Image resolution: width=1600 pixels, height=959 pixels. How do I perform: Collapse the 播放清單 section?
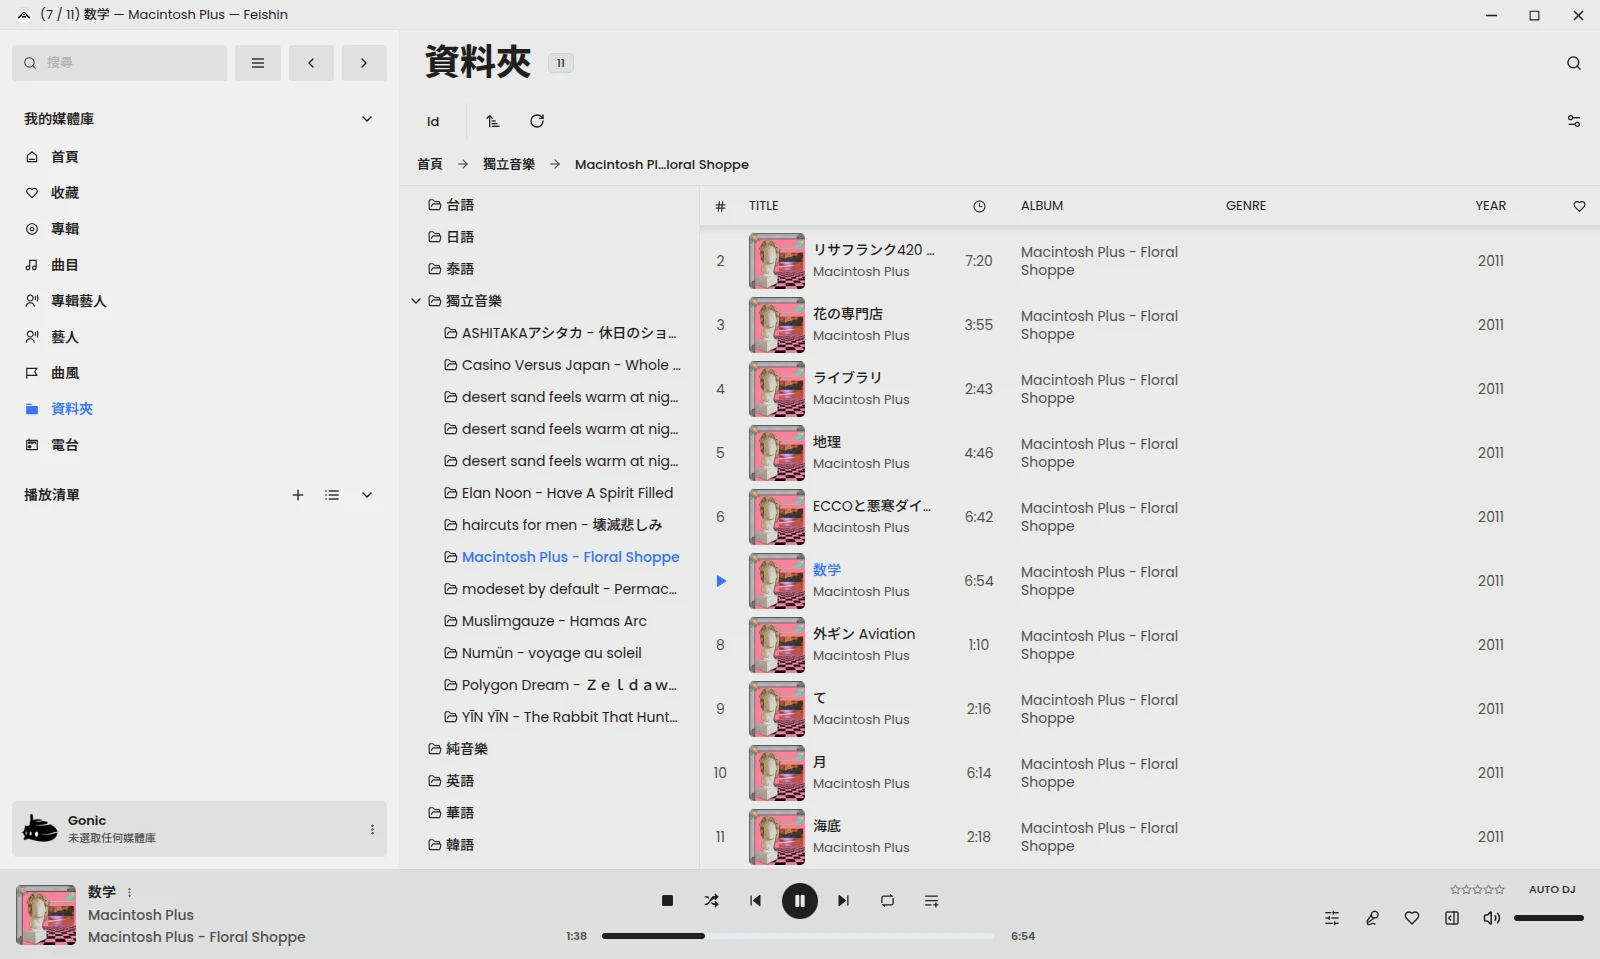[x=367, y=495]
